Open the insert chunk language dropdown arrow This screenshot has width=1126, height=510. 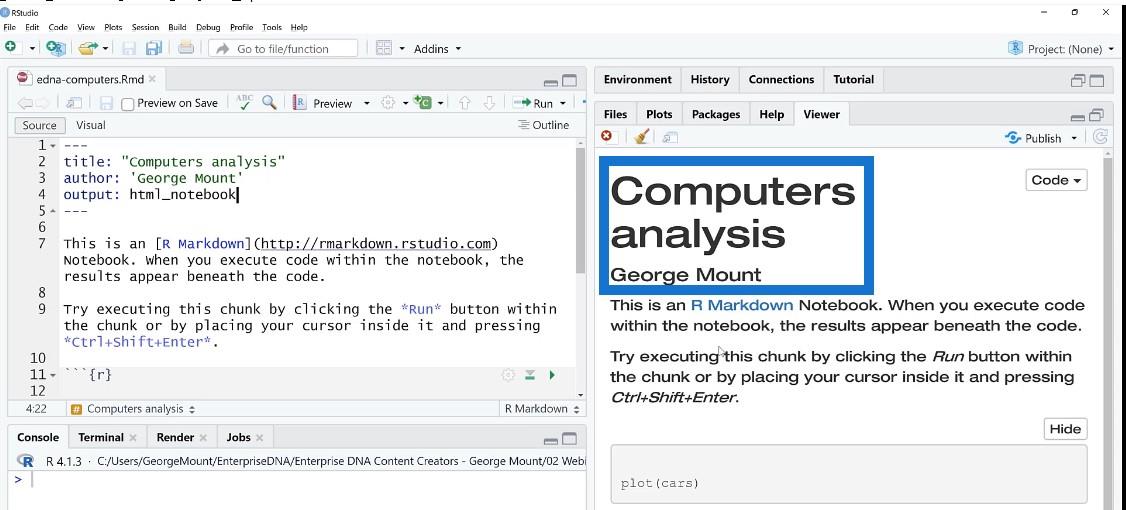point(440,103)
